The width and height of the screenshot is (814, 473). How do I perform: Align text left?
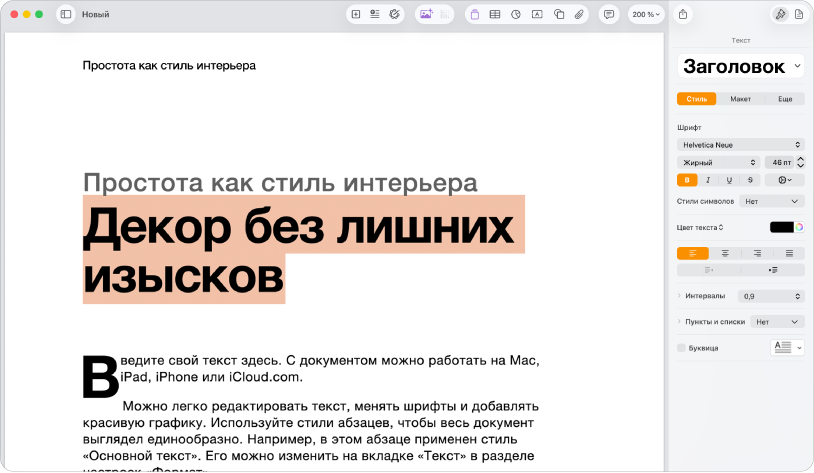[x=693, y=253]
